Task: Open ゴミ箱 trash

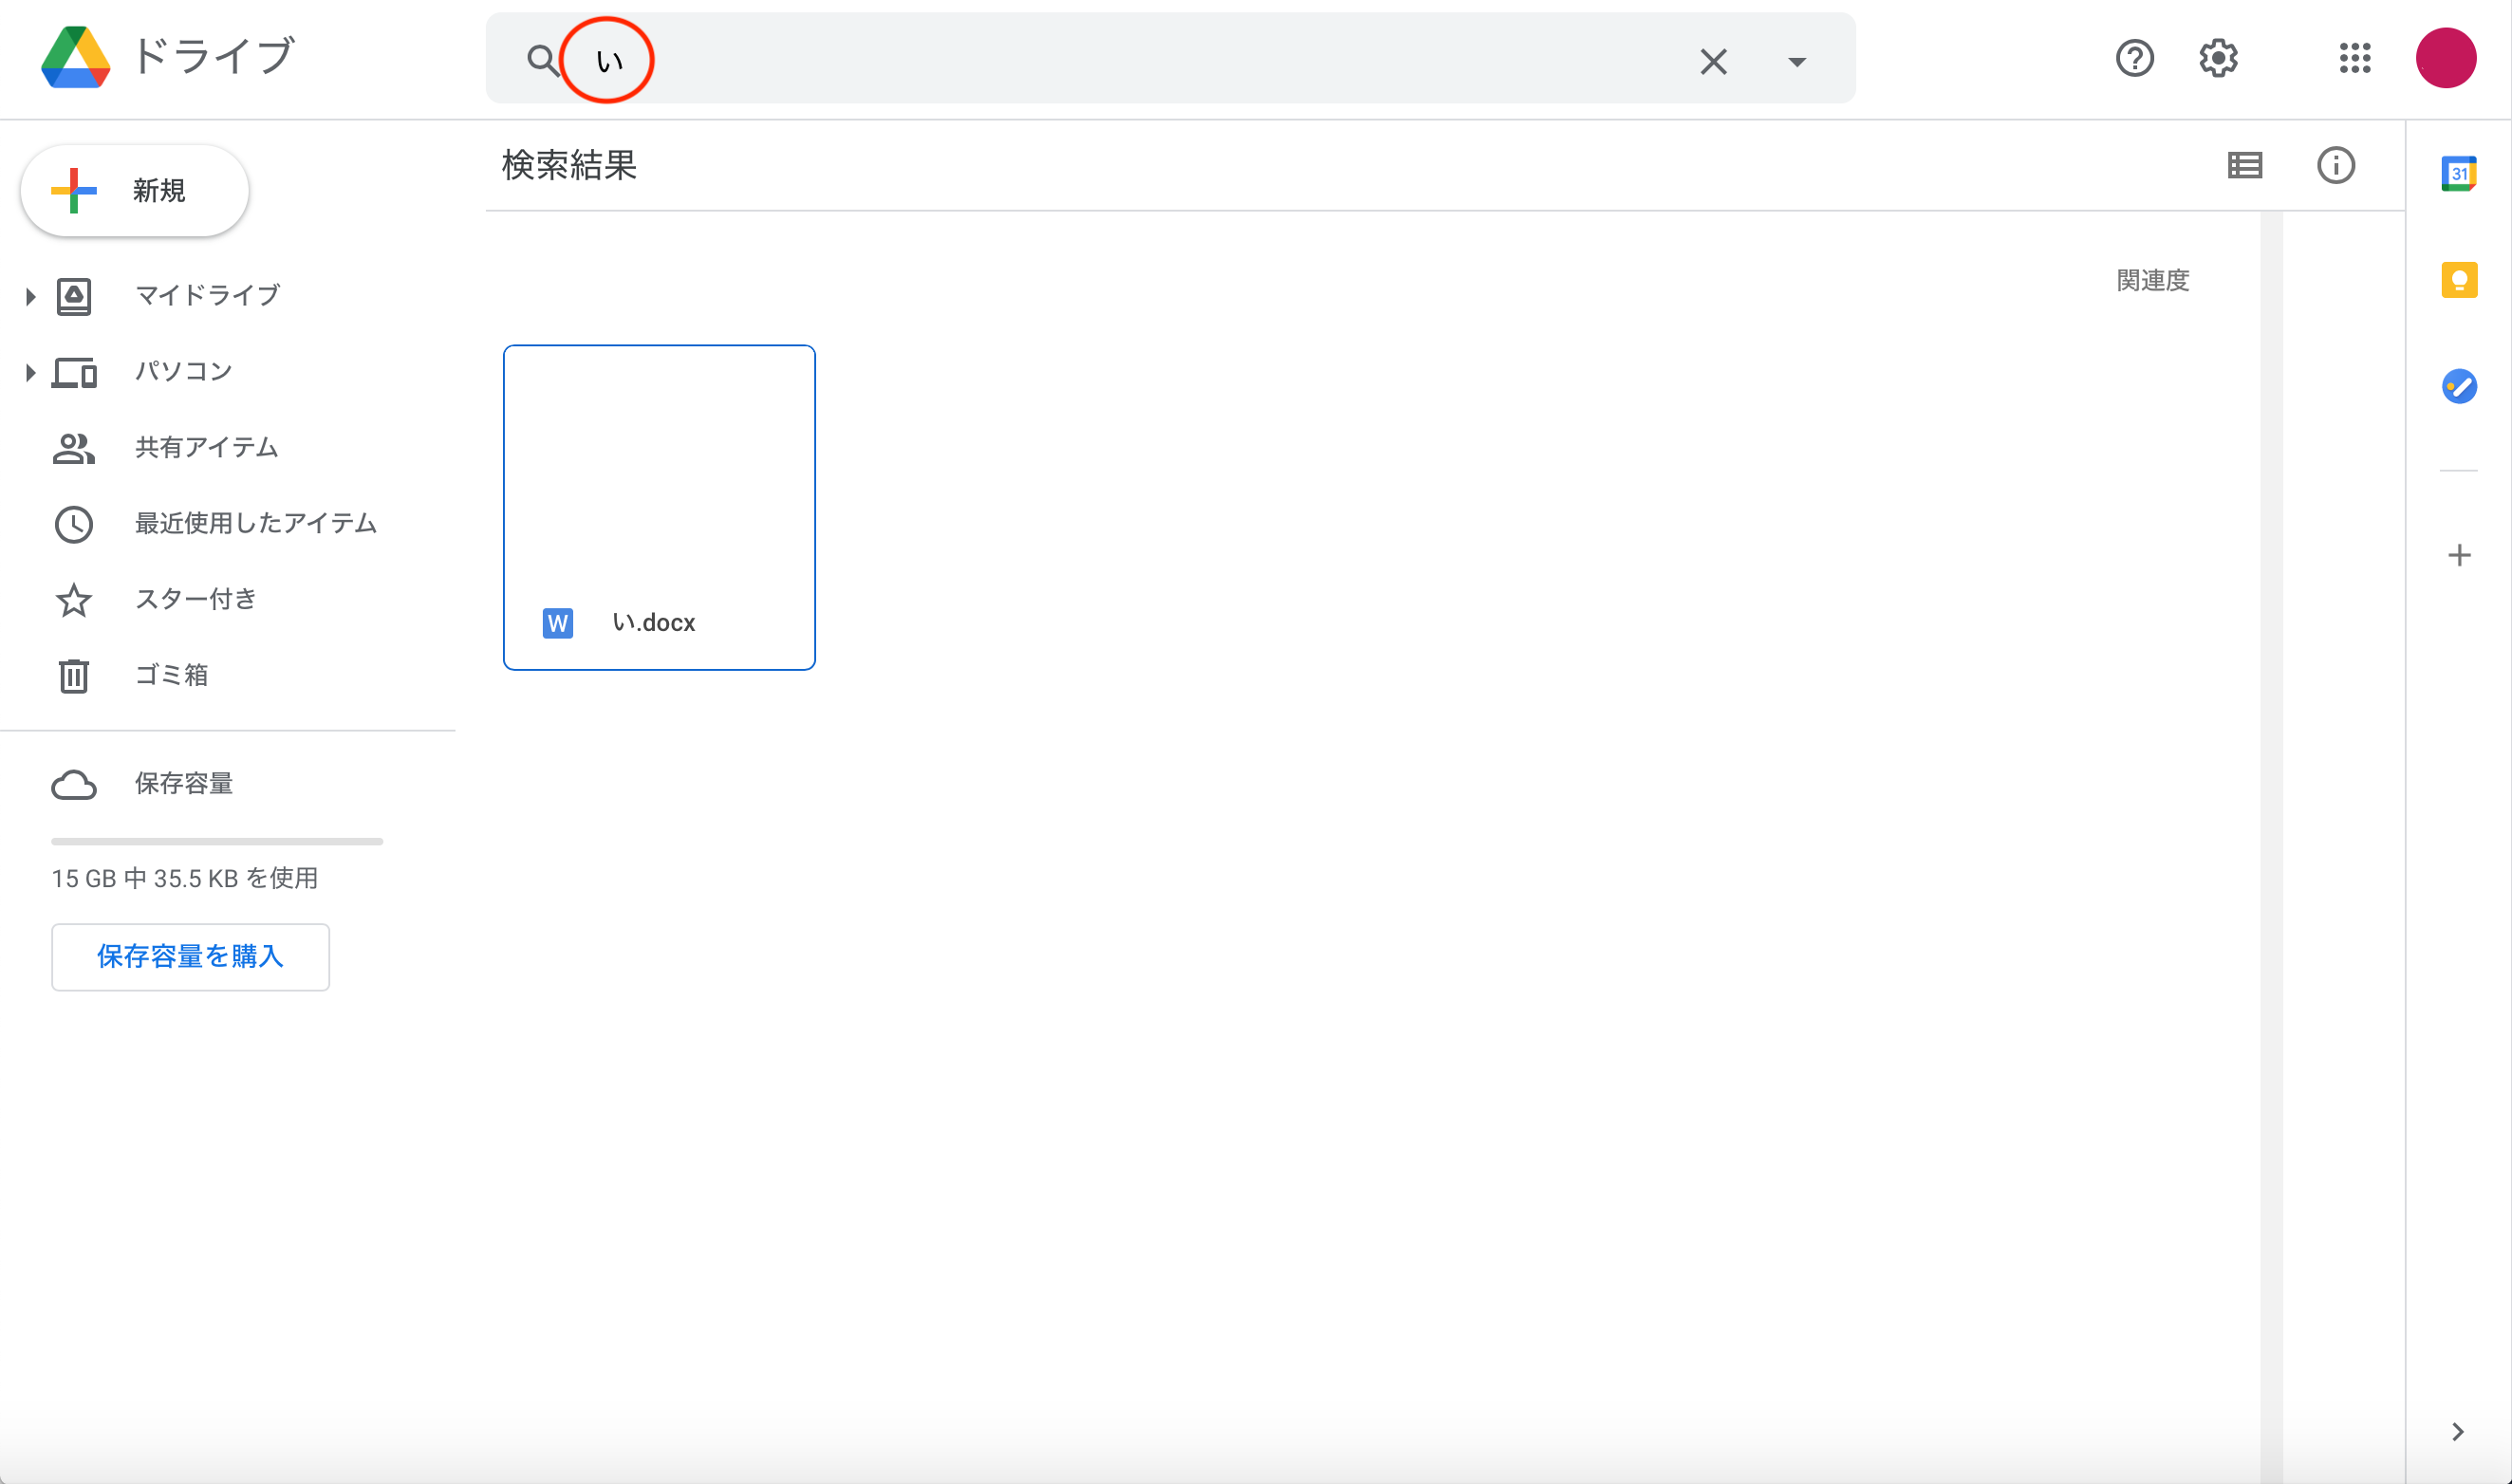Action: 171,676
